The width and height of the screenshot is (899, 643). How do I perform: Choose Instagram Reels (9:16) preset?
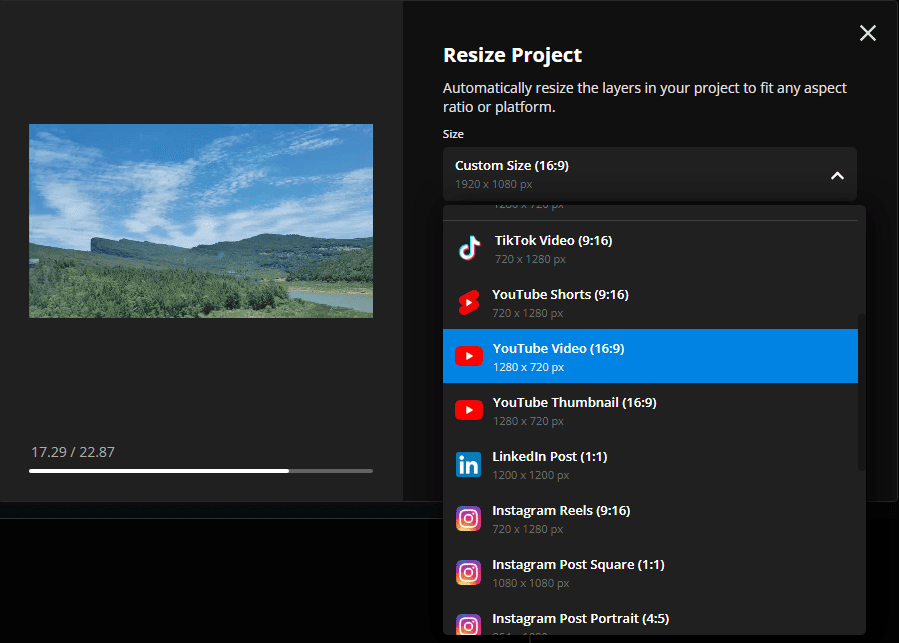point(650,519)
